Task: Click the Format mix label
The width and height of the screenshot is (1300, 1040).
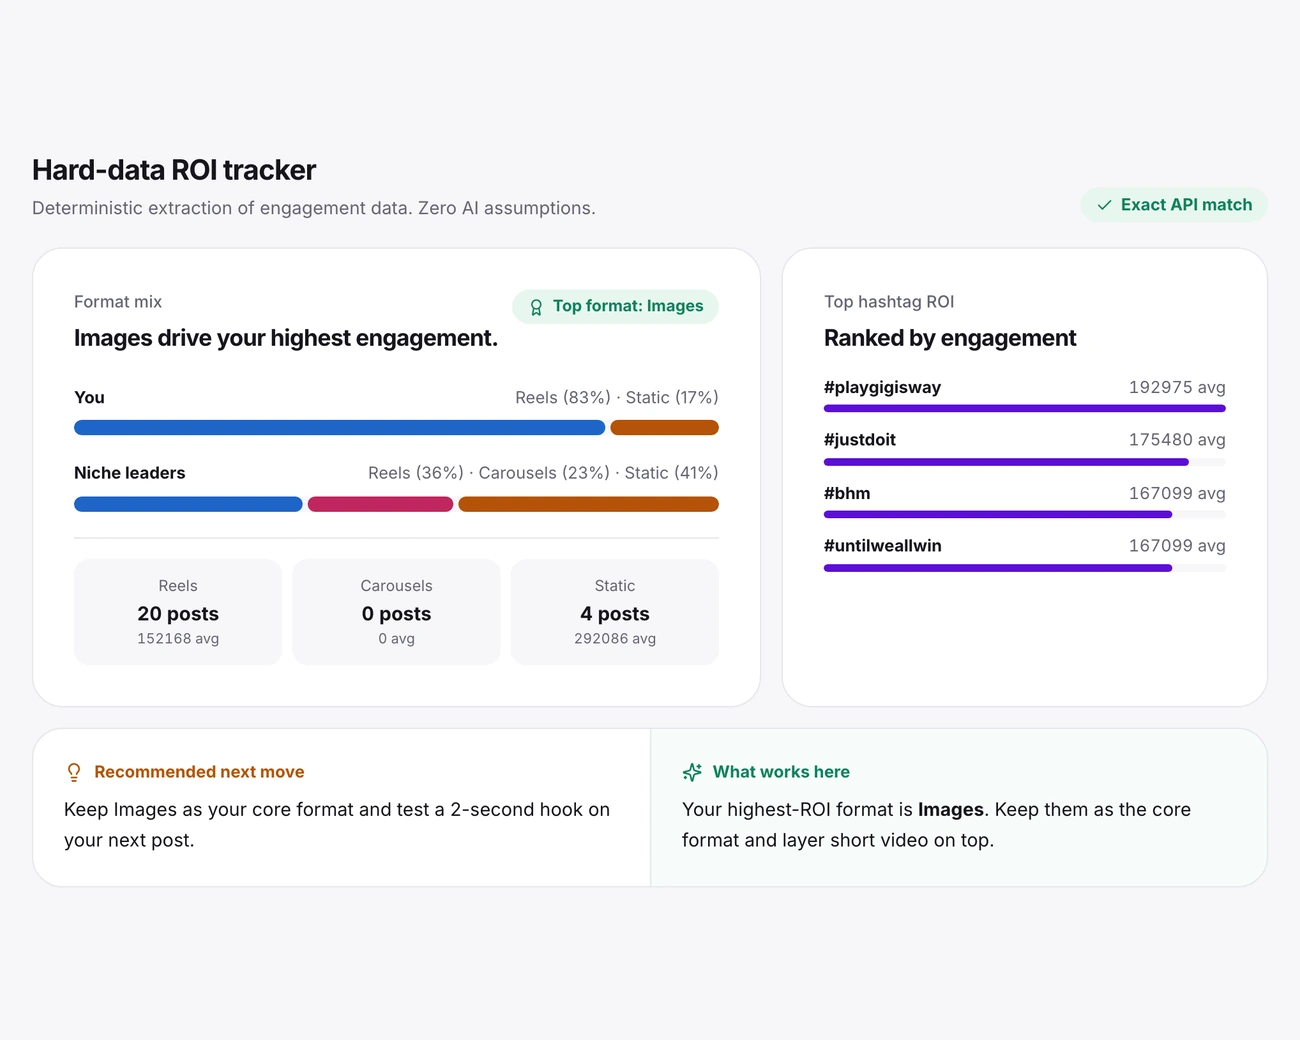Action: tap(118, 302)
